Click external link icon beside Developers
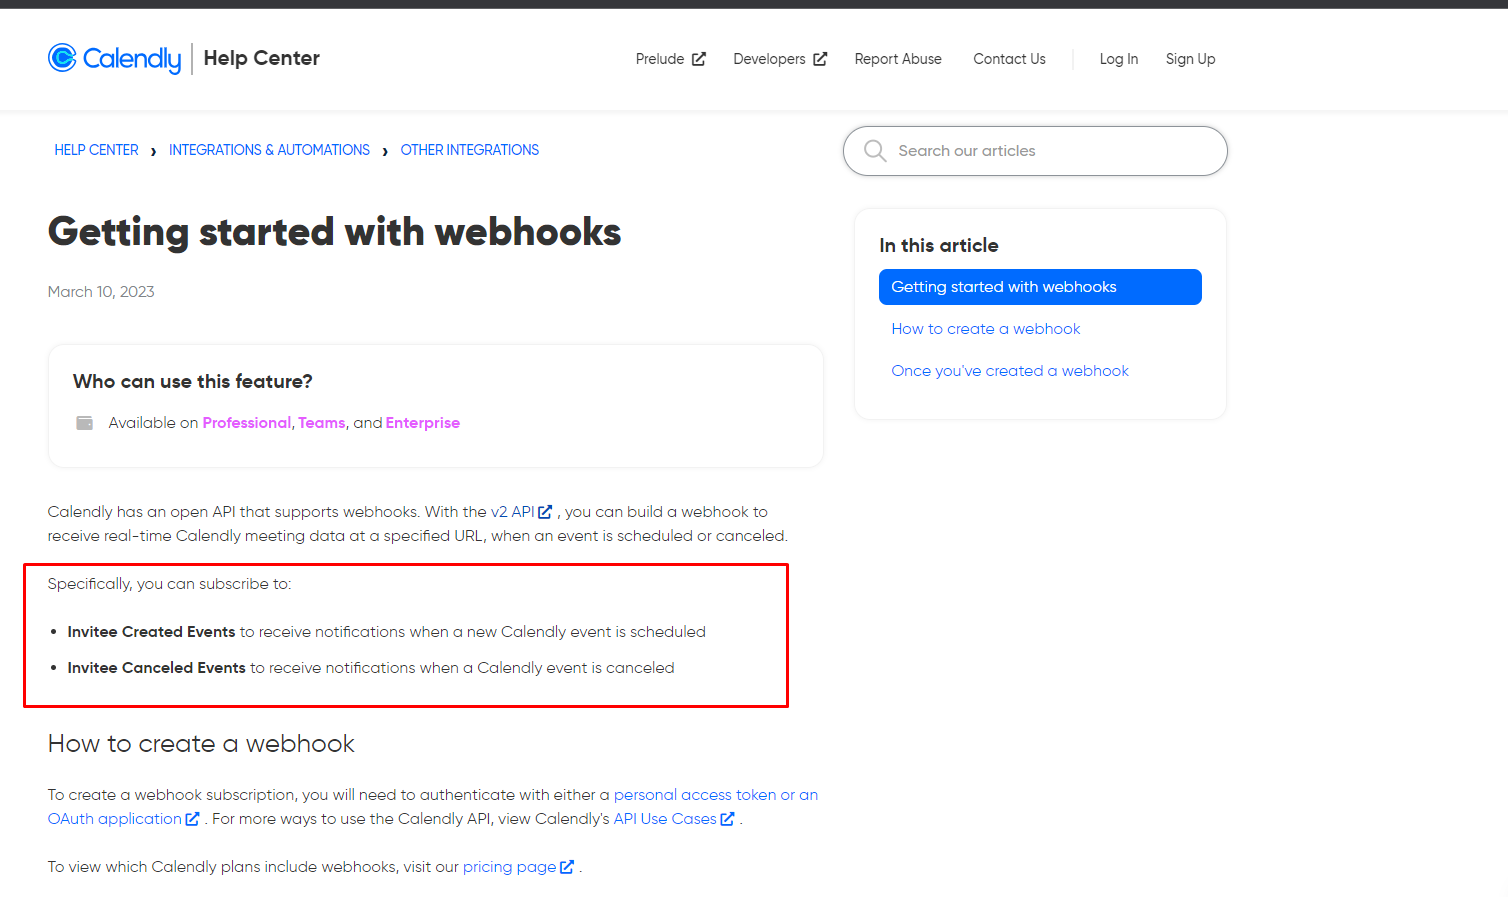1508x897 pixels. (820, 59)
